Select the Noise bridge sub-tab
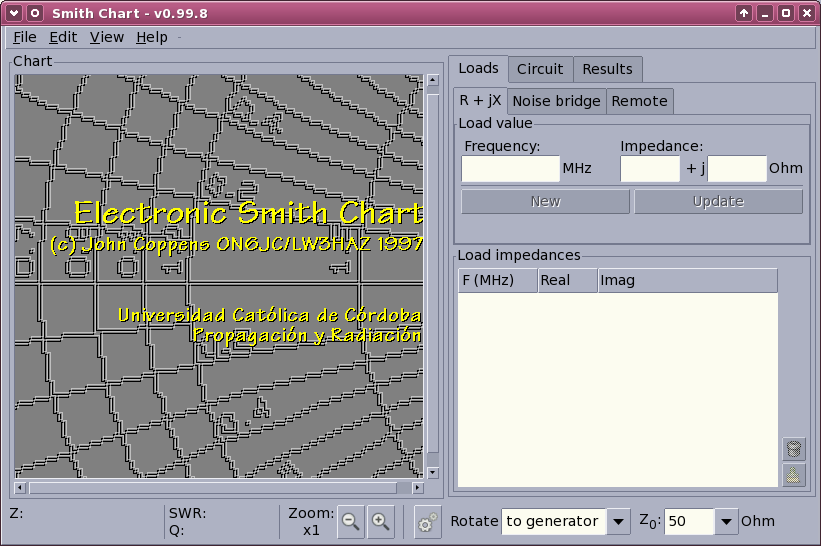This screenshot has width=821, height=546. click(556, 101)
